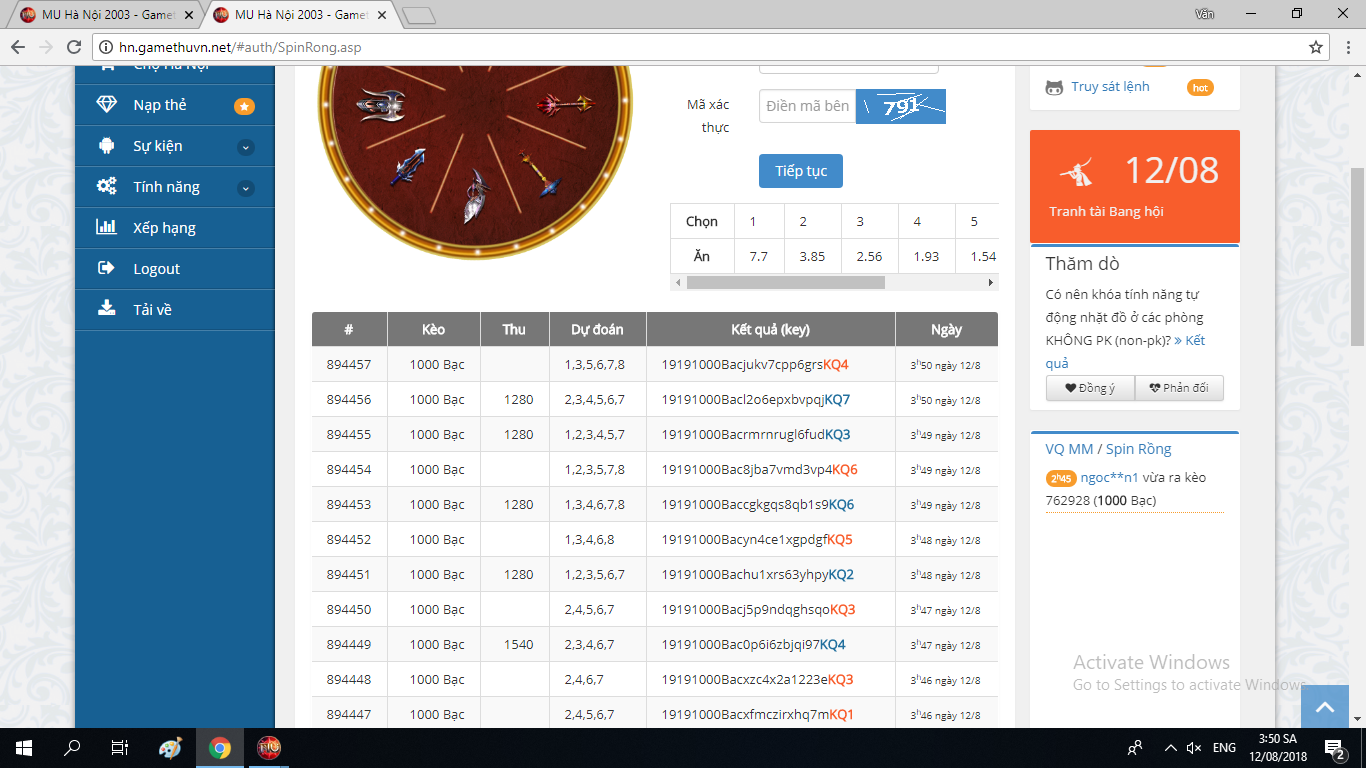
Task: Focus the Mã xác thực input field
Action: pos(807,106)
